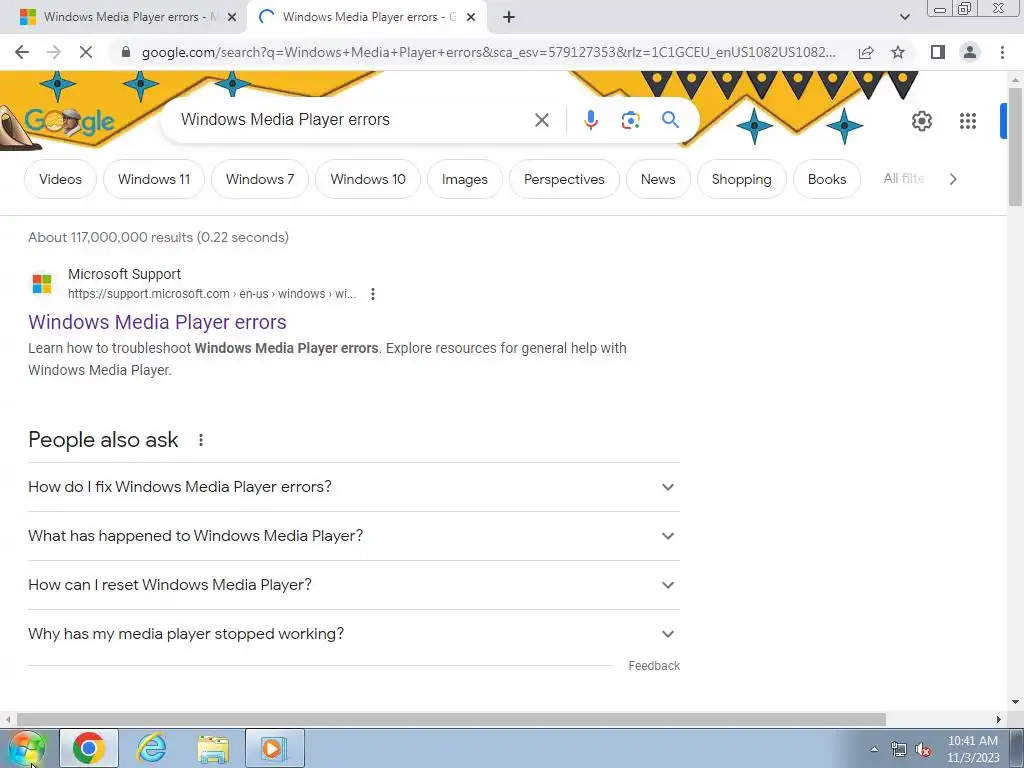1024x768 pixels.
Task: Share this page from address bar
Action: (866, 52)
